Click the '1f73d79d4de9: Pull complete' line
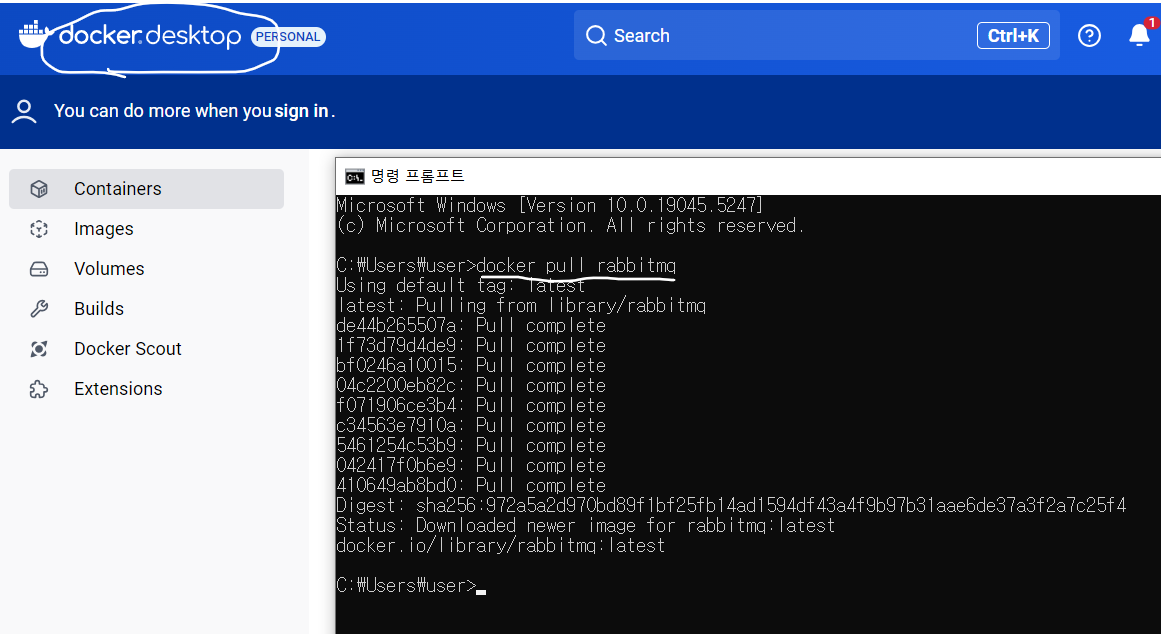 click(471, 345)
